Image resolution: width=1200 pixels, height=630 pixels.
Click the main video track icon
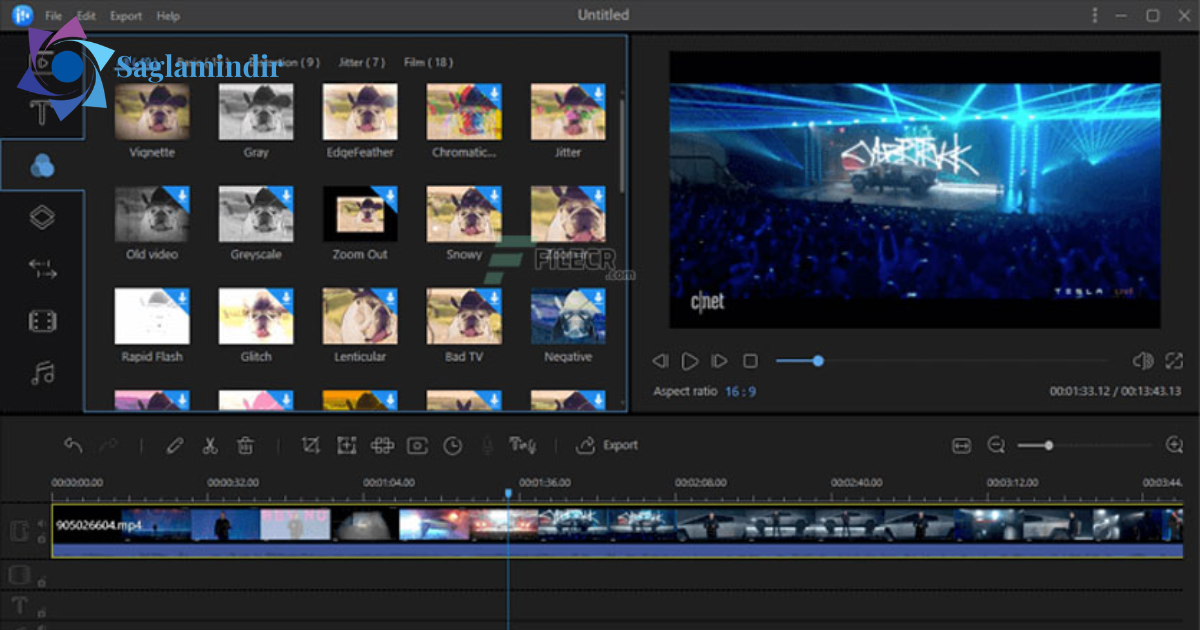point(19,530)
